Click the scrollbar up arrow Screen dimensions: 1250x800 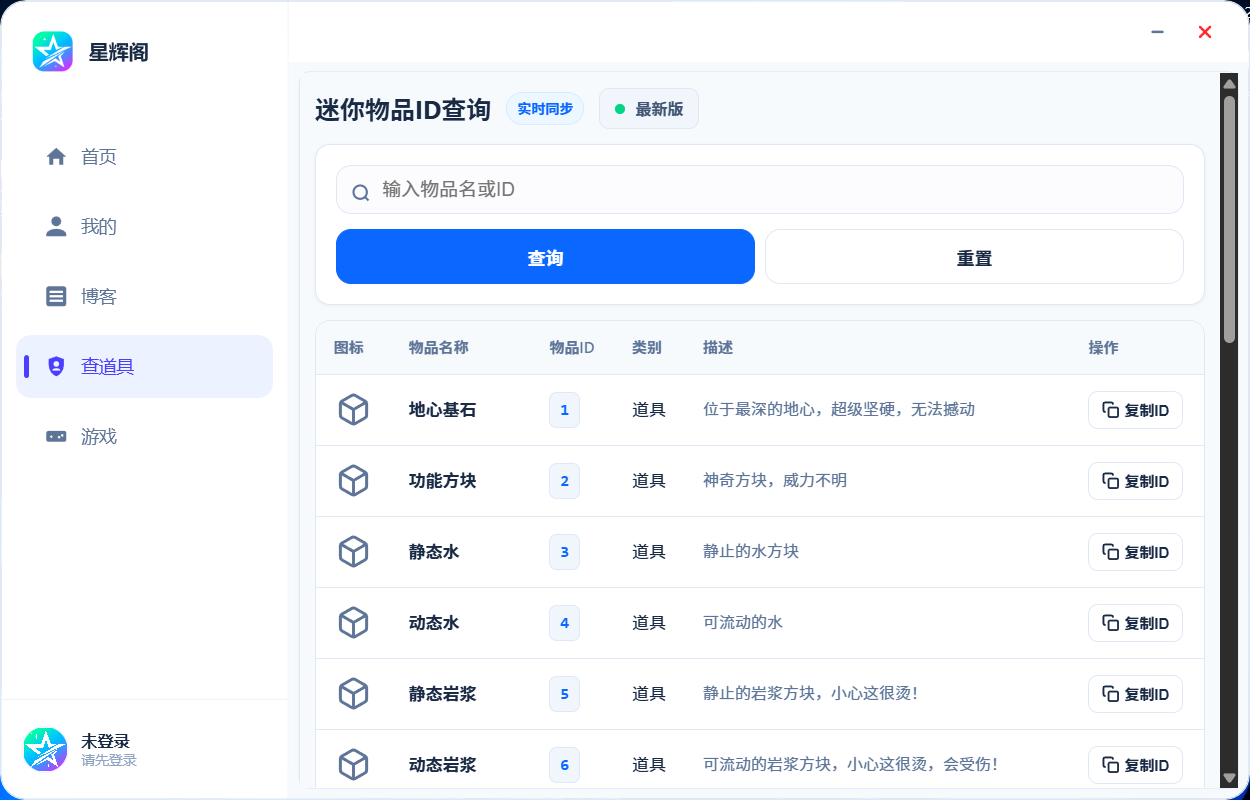click(1229, 82)
